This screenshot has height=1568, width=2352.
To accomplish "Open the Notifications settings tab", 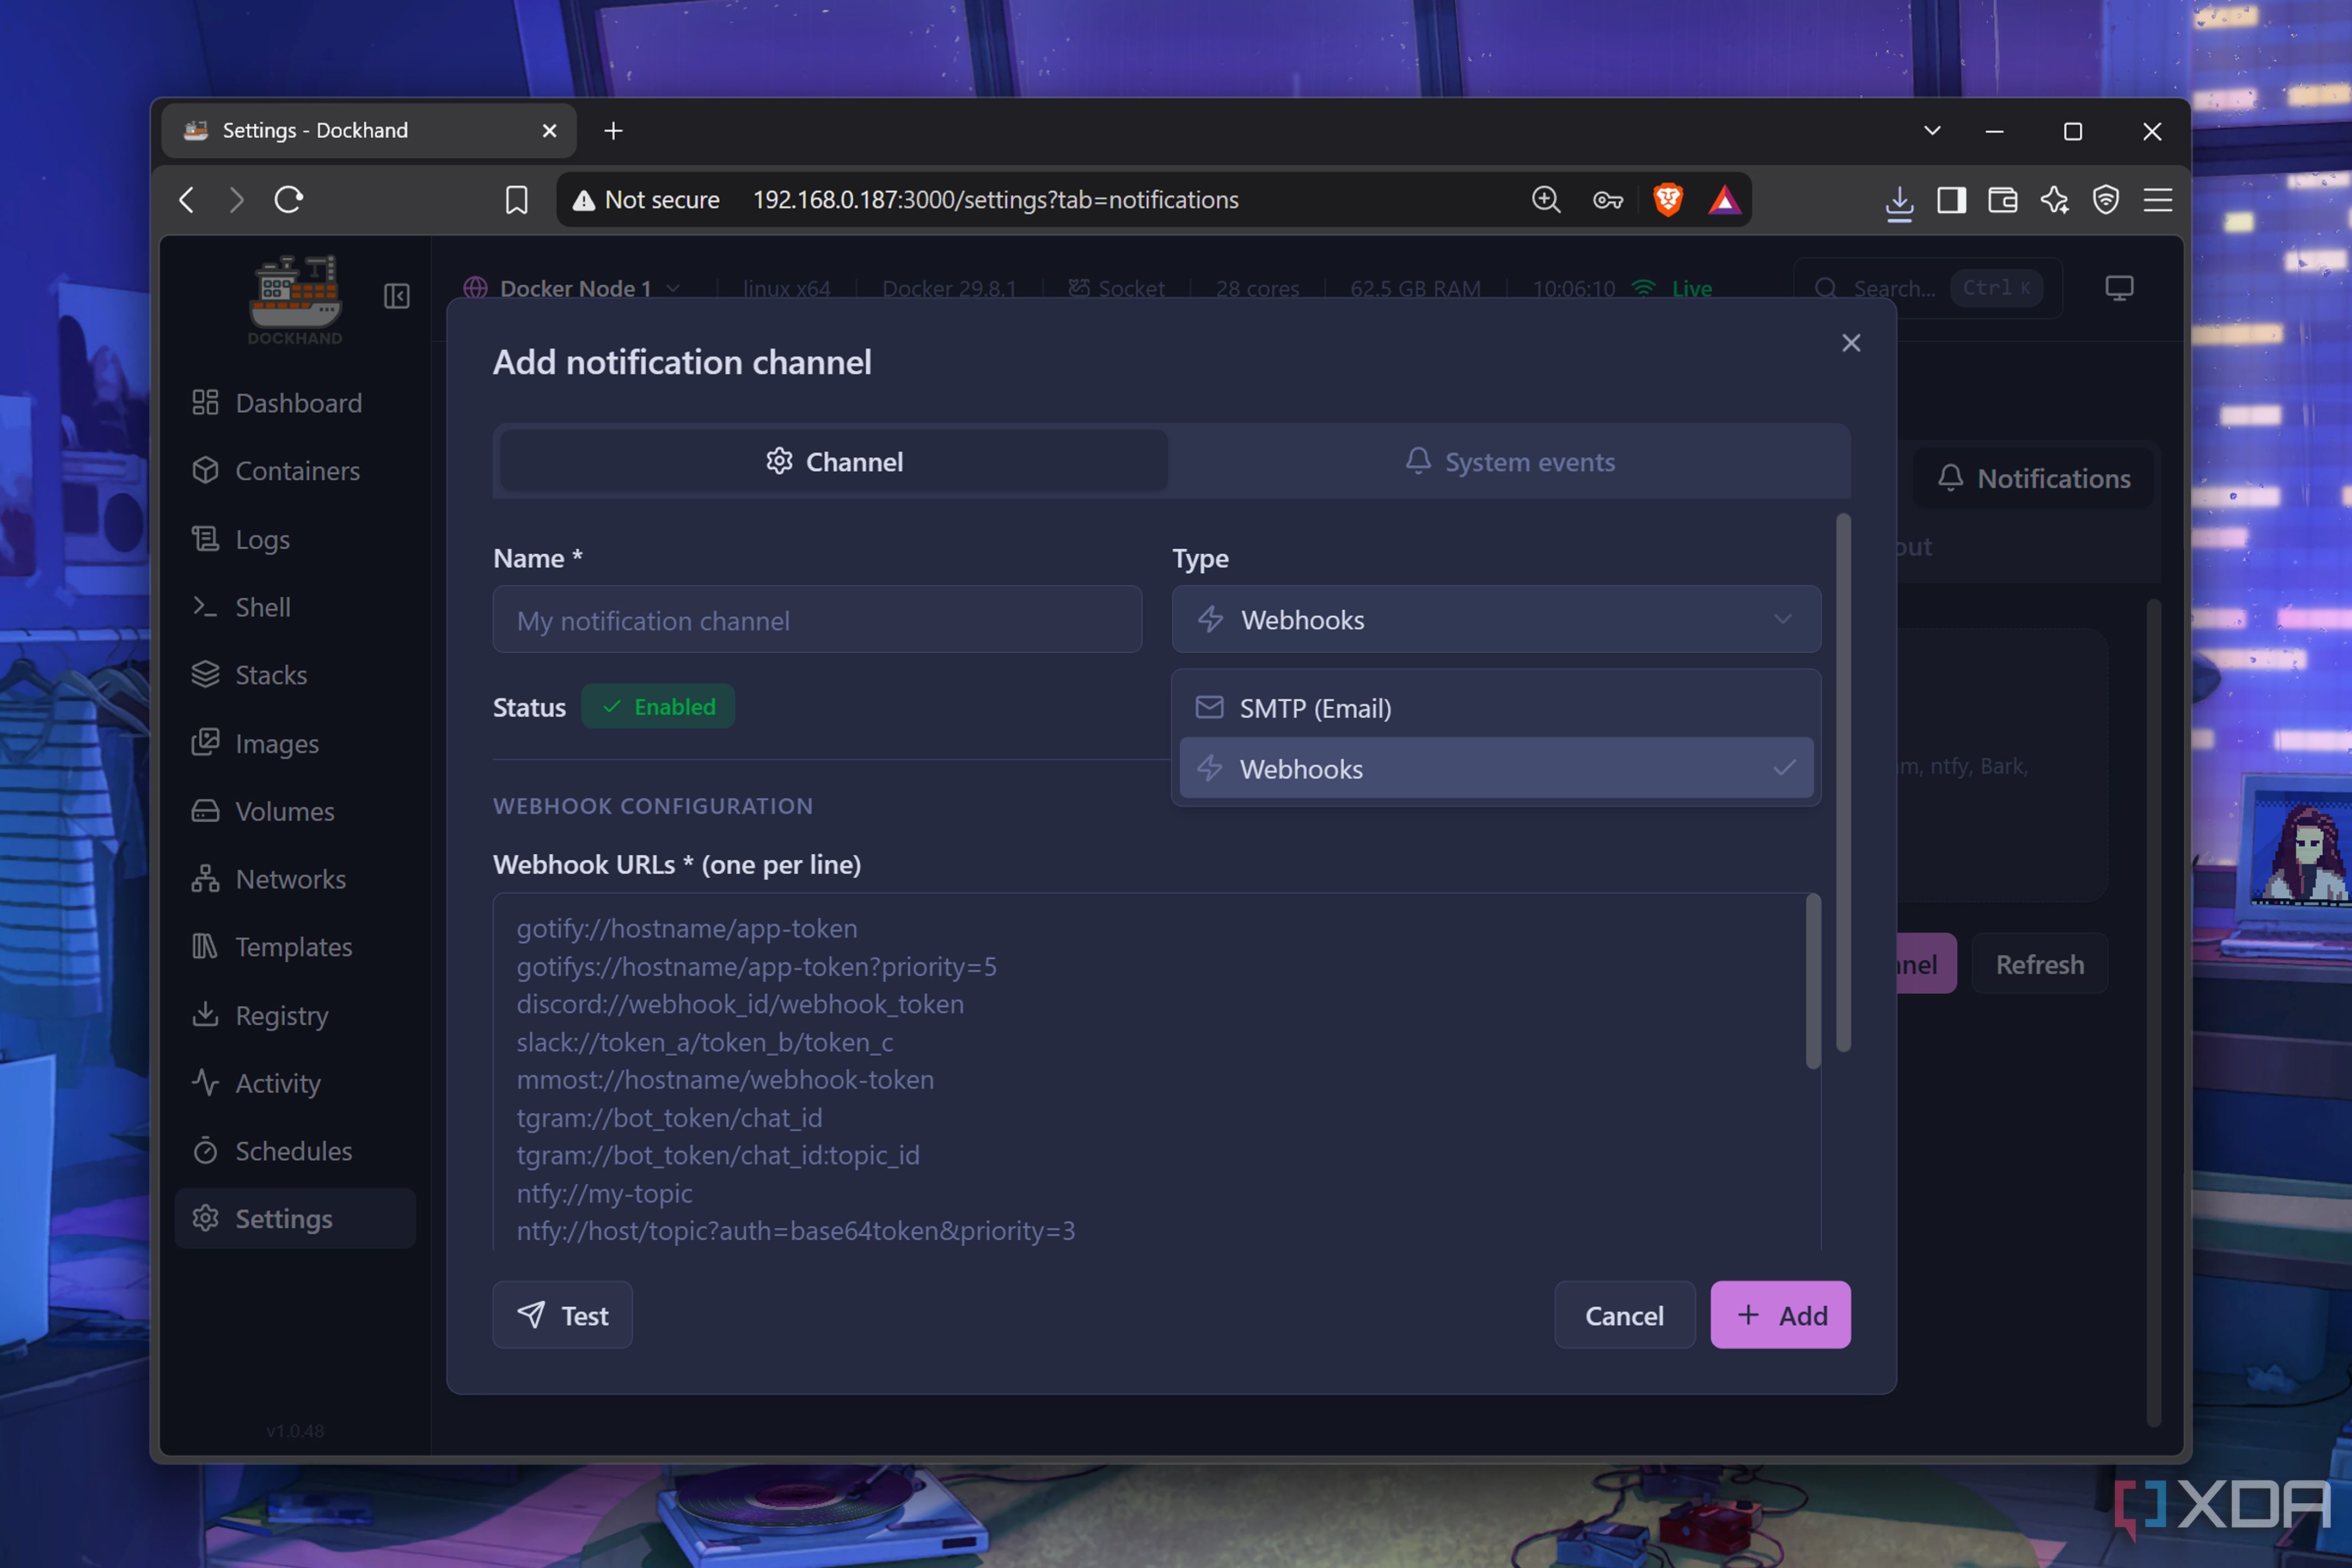I will click(x=2034, y=478).
